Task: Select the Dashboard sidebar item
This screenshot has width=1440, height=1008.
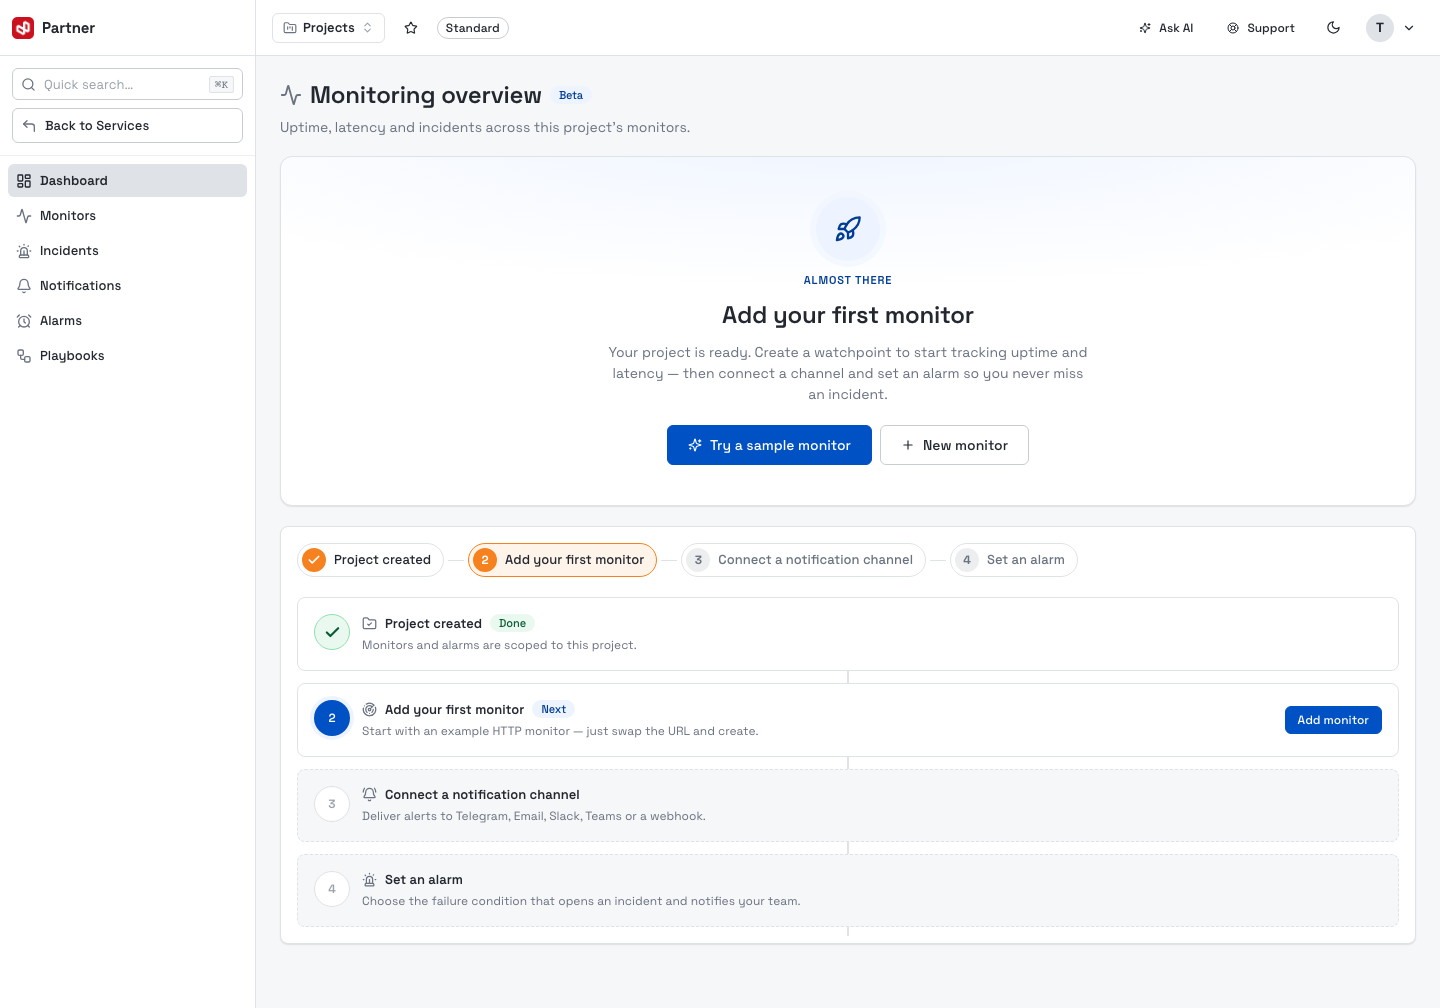Action: click(x=127, y=181)
